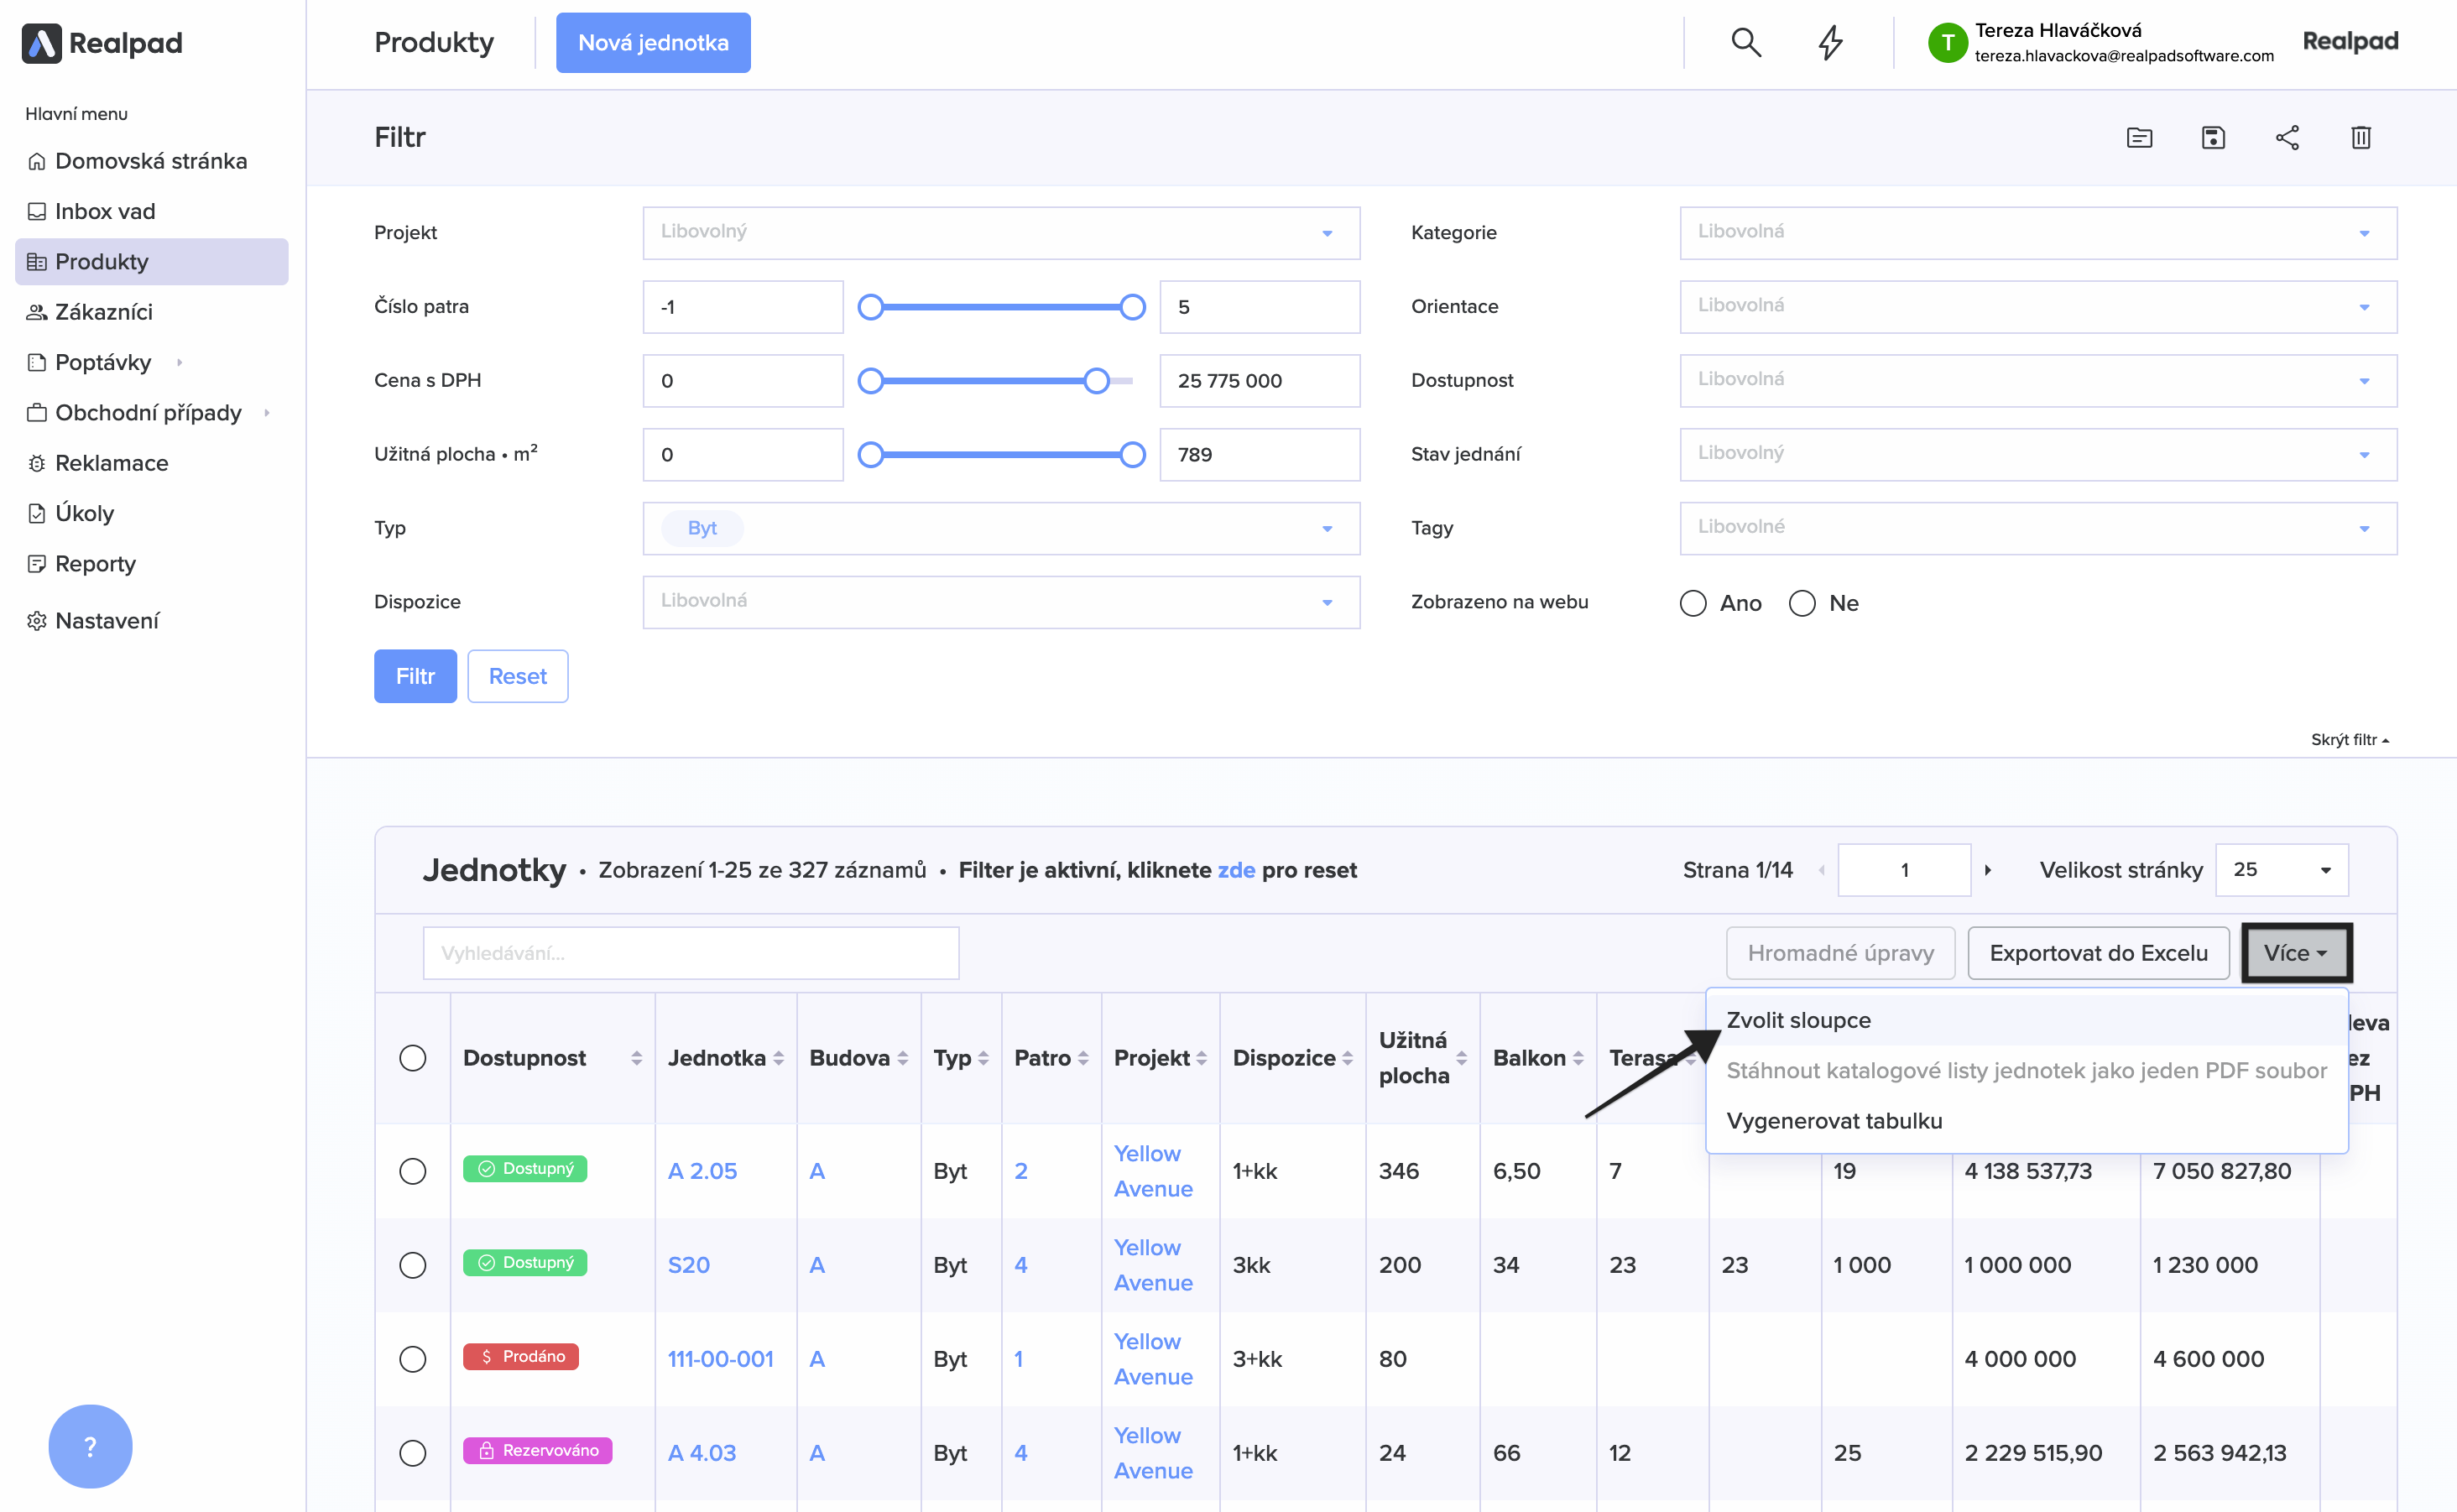
Task: Click the zde link to reset filter
Action: (x=1236, y=870)
